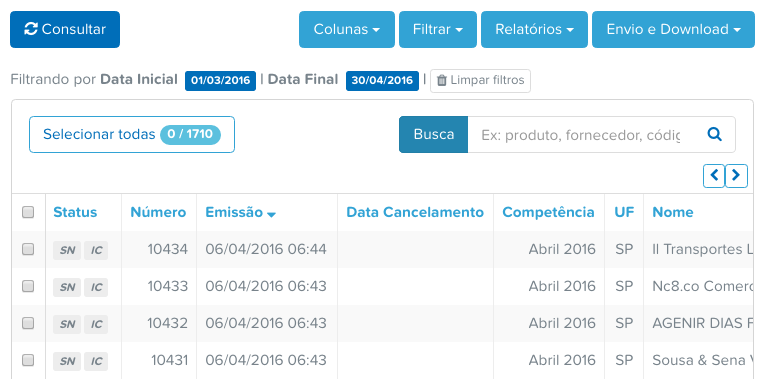This screenshot has width=764, height=379.
Task: Sort by Data Cancelamento column header
Action: pos(415,212)
